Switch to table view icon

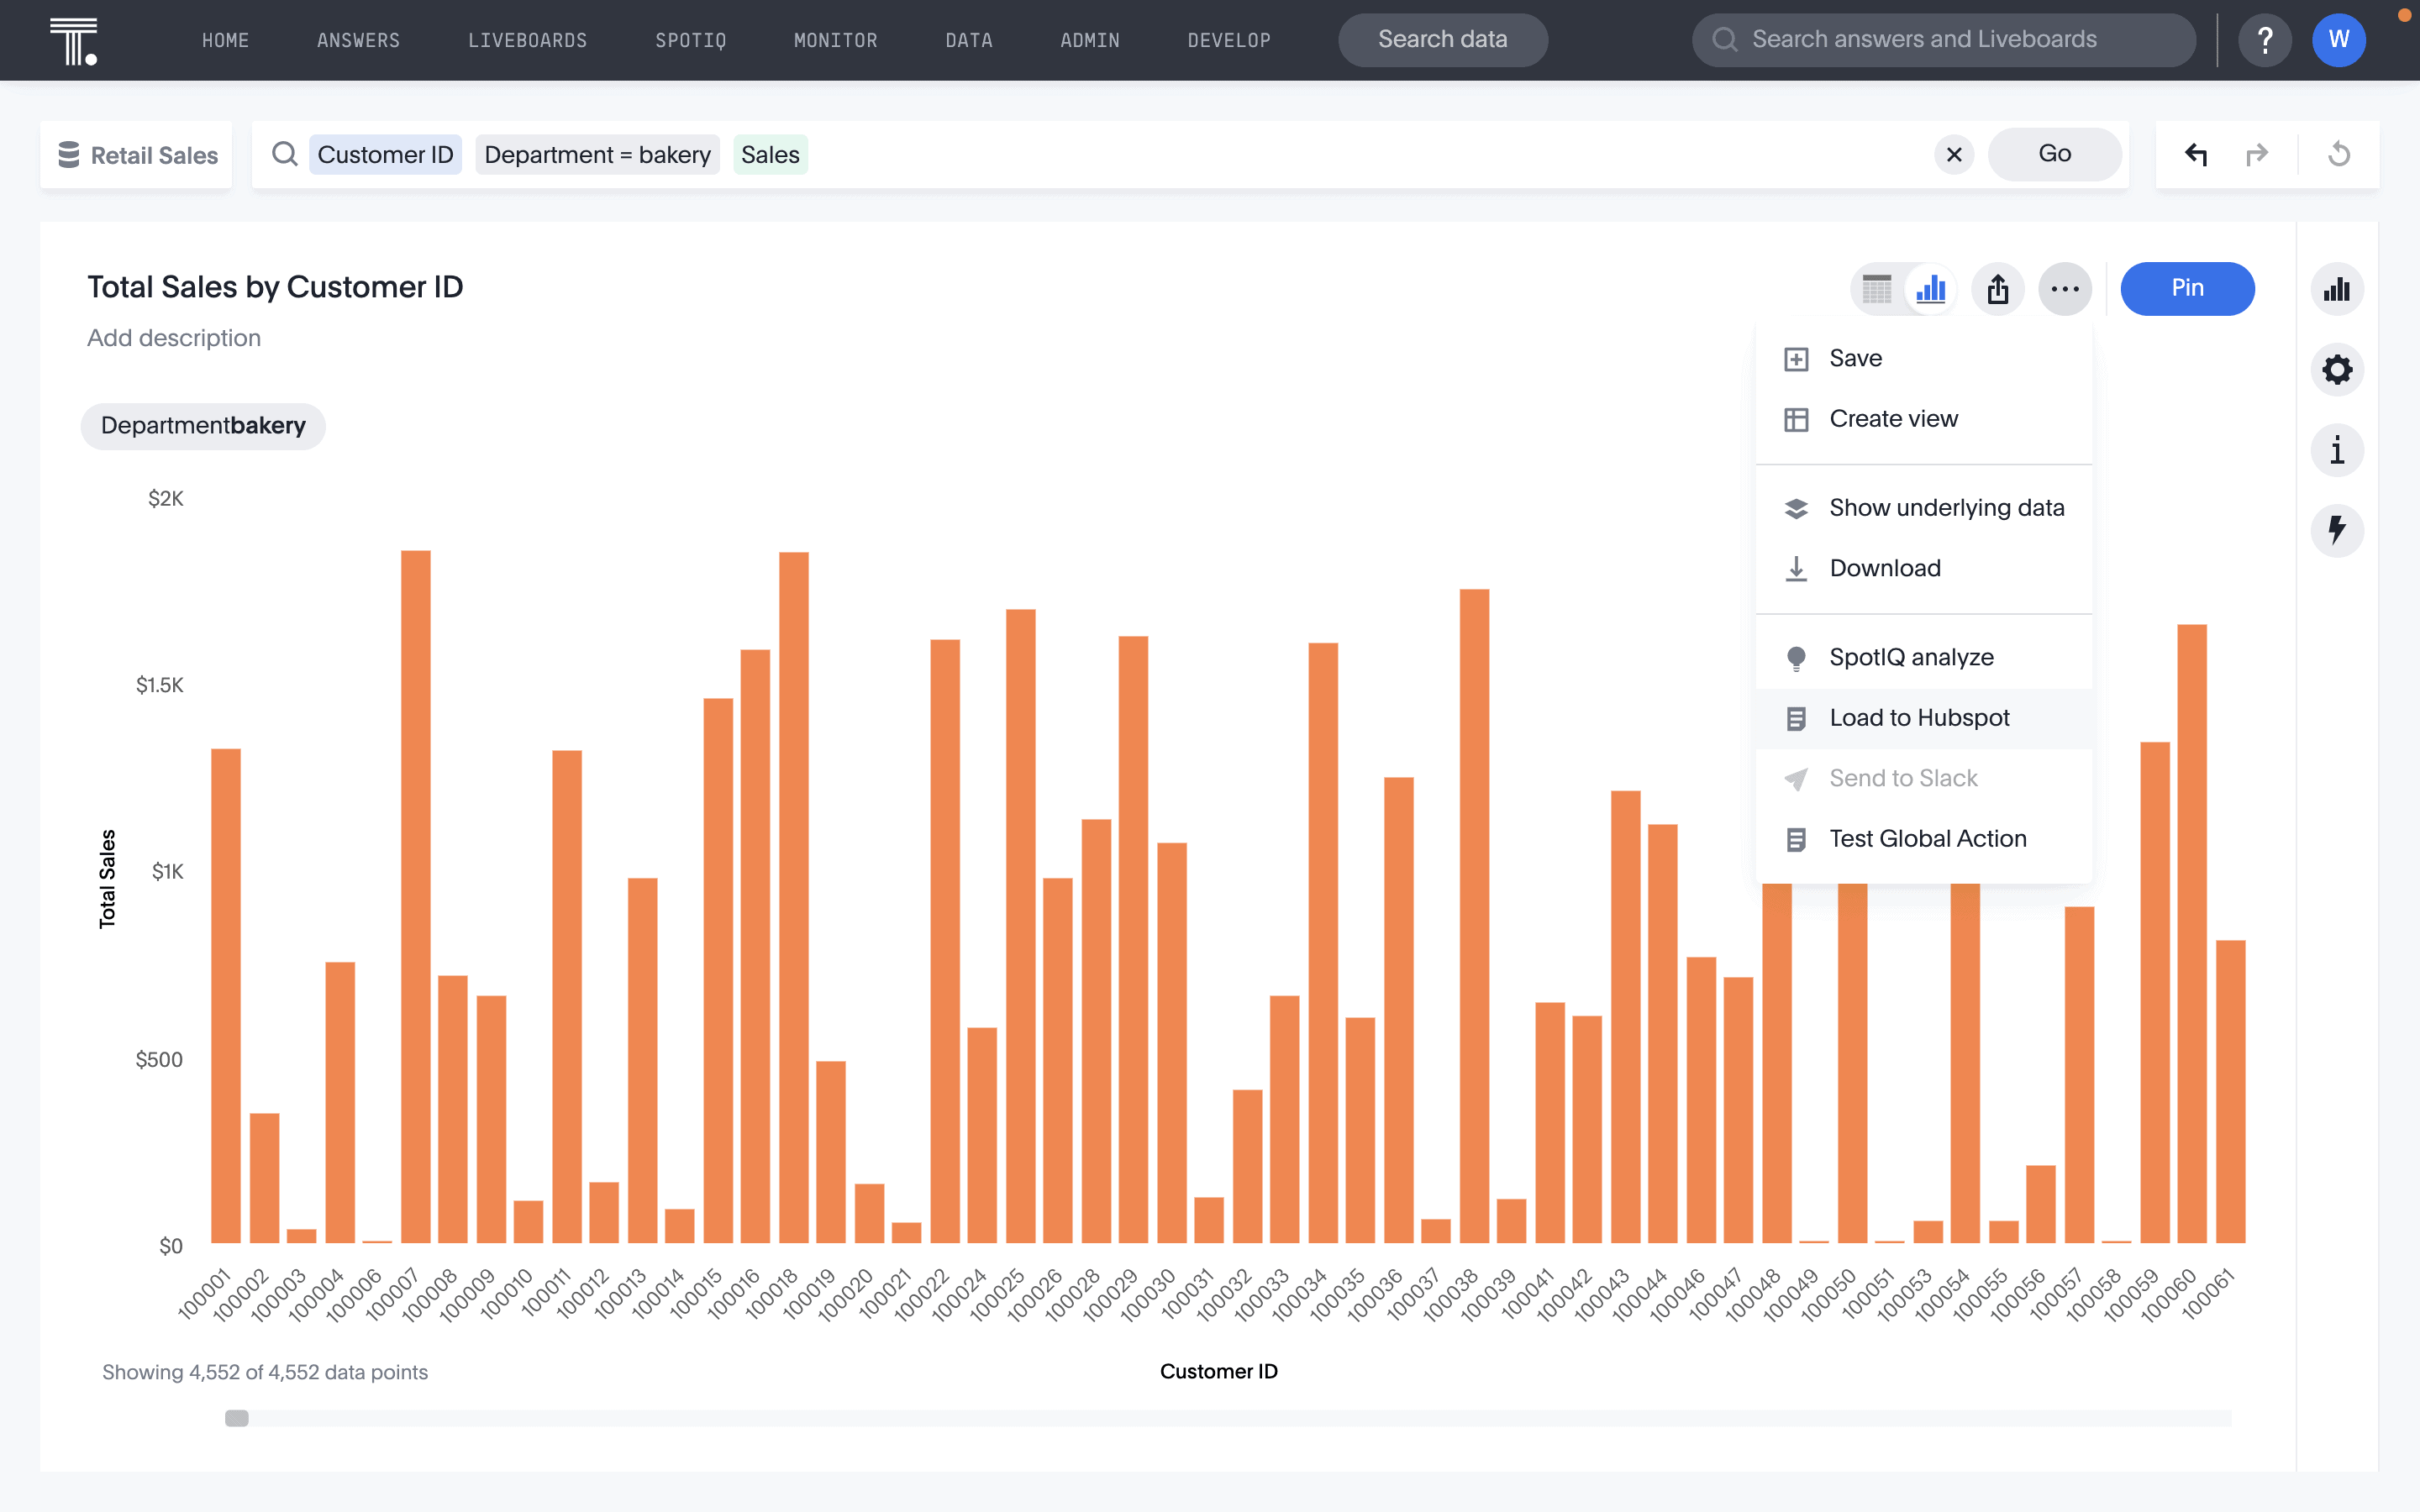pyautogui.click(x=1877, y=289)
